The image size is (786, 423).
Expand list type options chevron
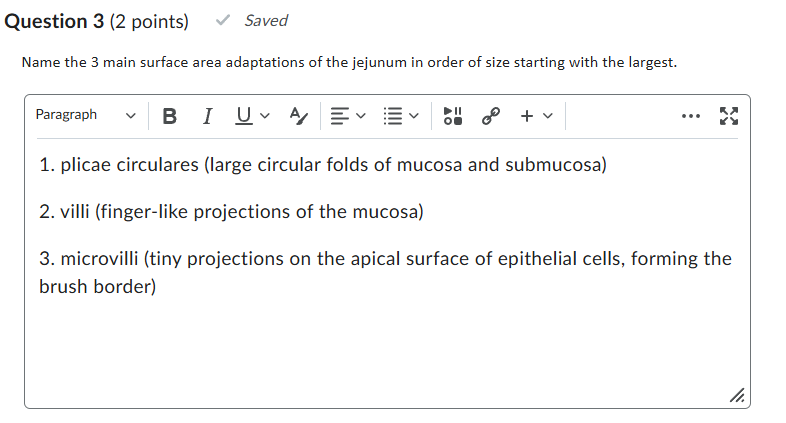point(414,116)
